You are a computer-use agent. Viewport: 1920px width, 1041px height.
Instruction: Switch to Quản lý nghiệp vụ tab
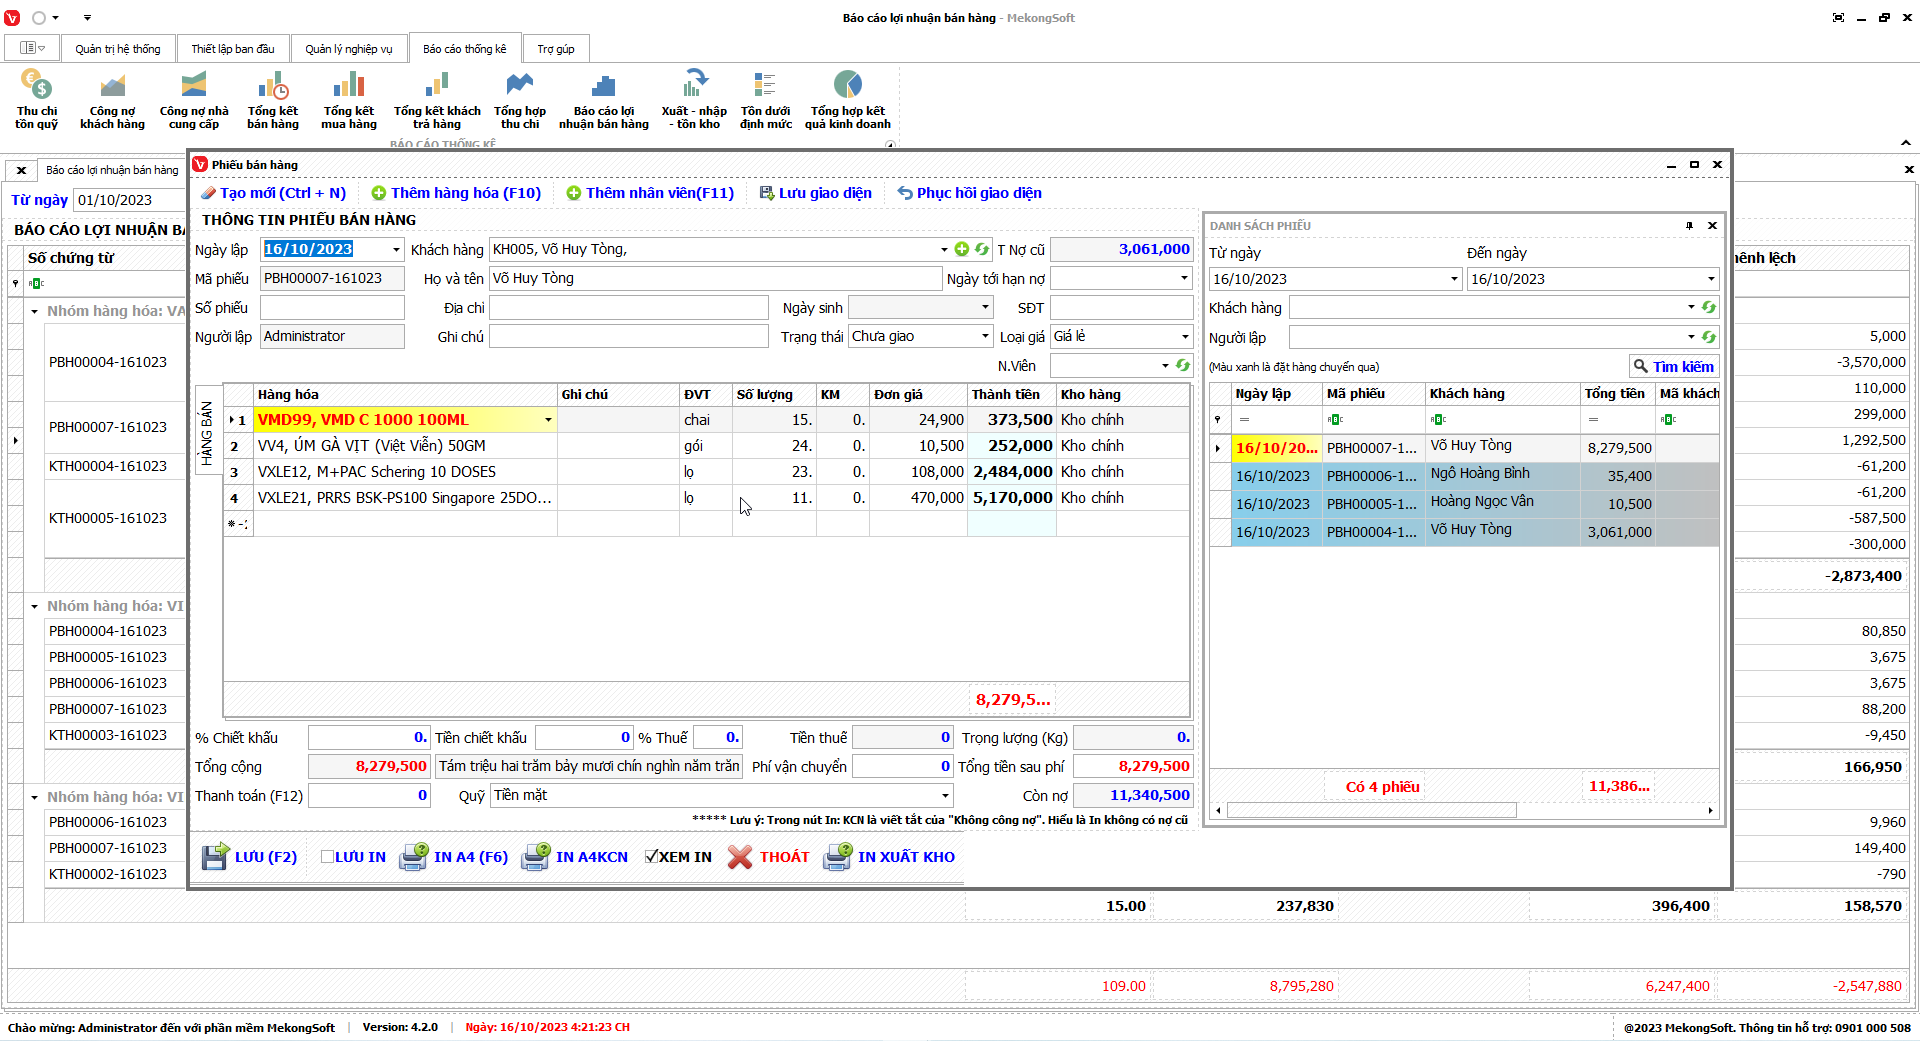[348, 49]
